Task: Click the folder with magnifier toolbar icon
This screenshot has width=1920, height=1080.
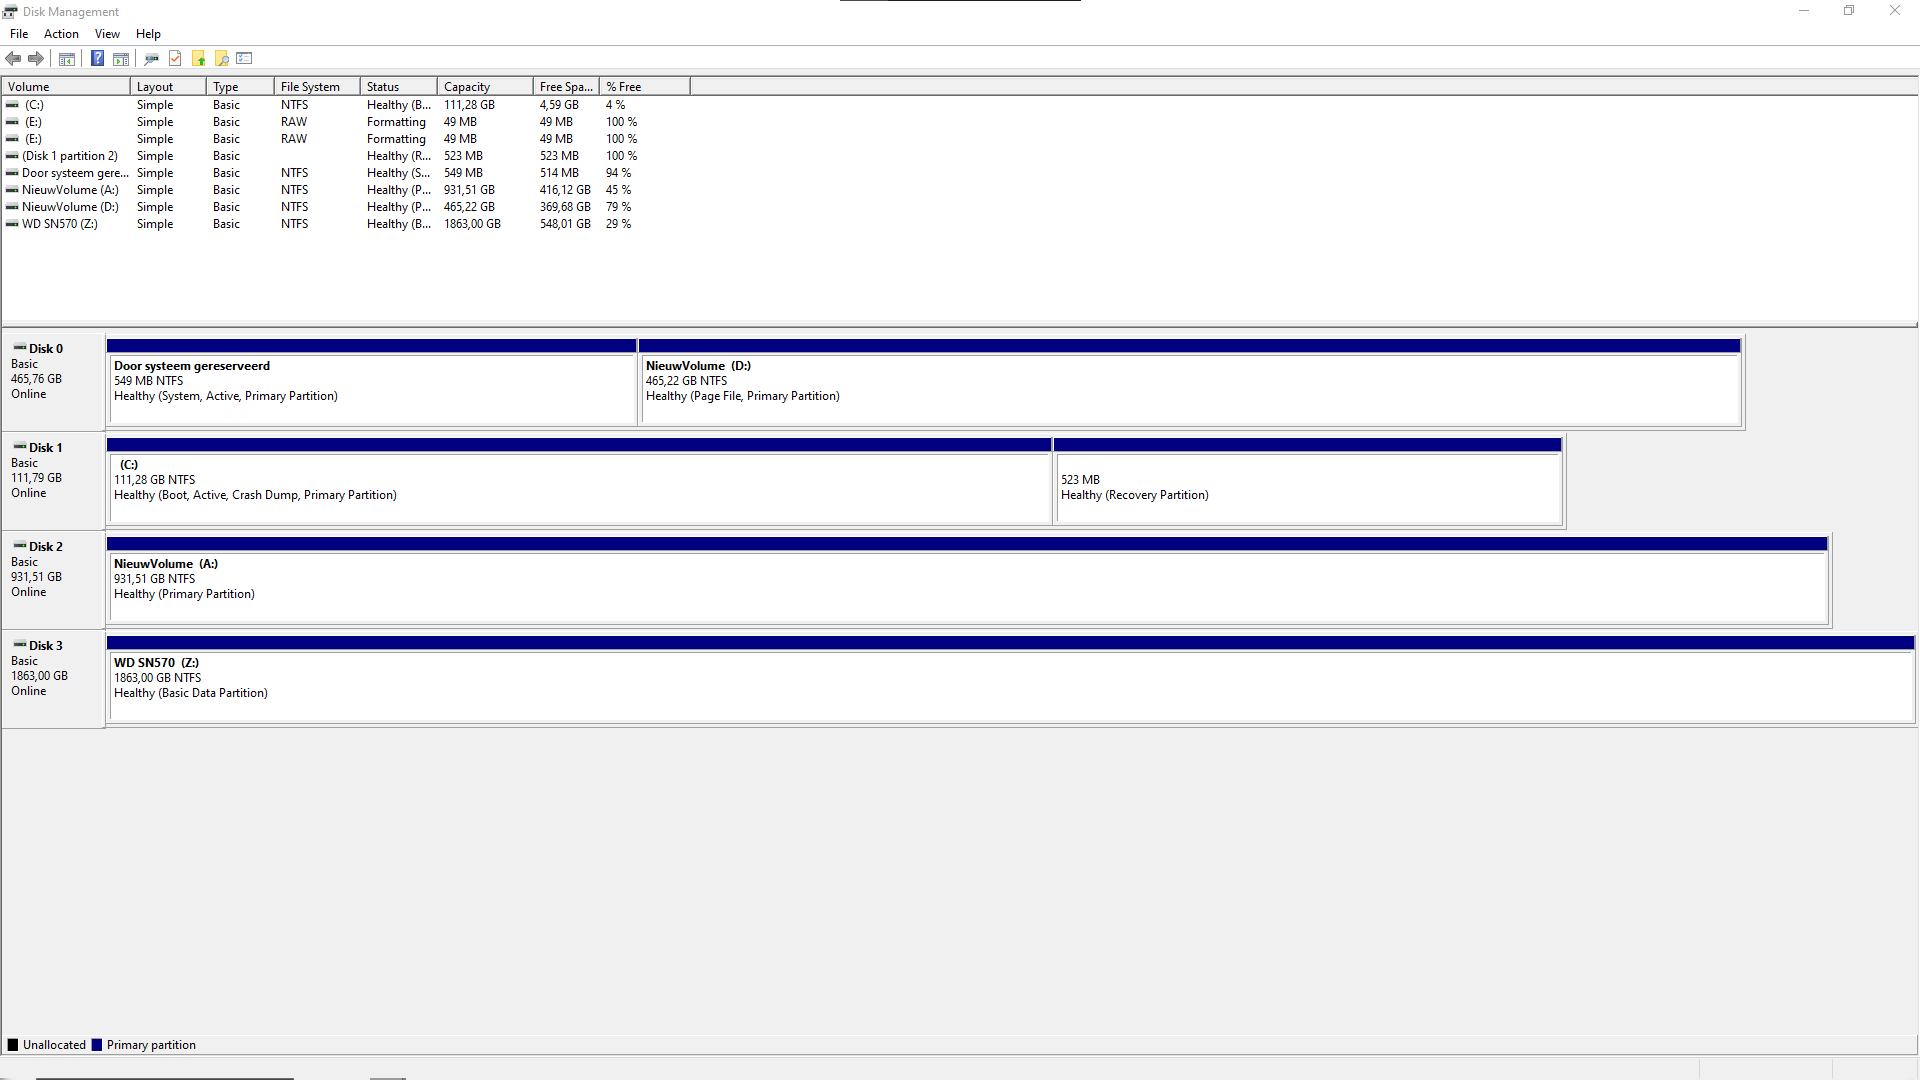Action: pos(222,58)
